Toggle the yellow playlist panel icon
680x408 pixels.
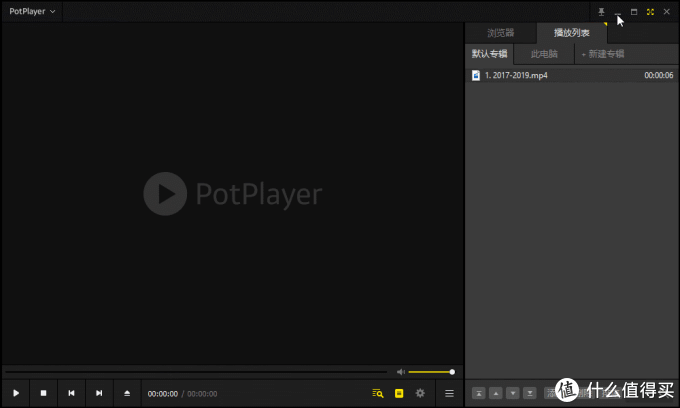pos(399,393)
